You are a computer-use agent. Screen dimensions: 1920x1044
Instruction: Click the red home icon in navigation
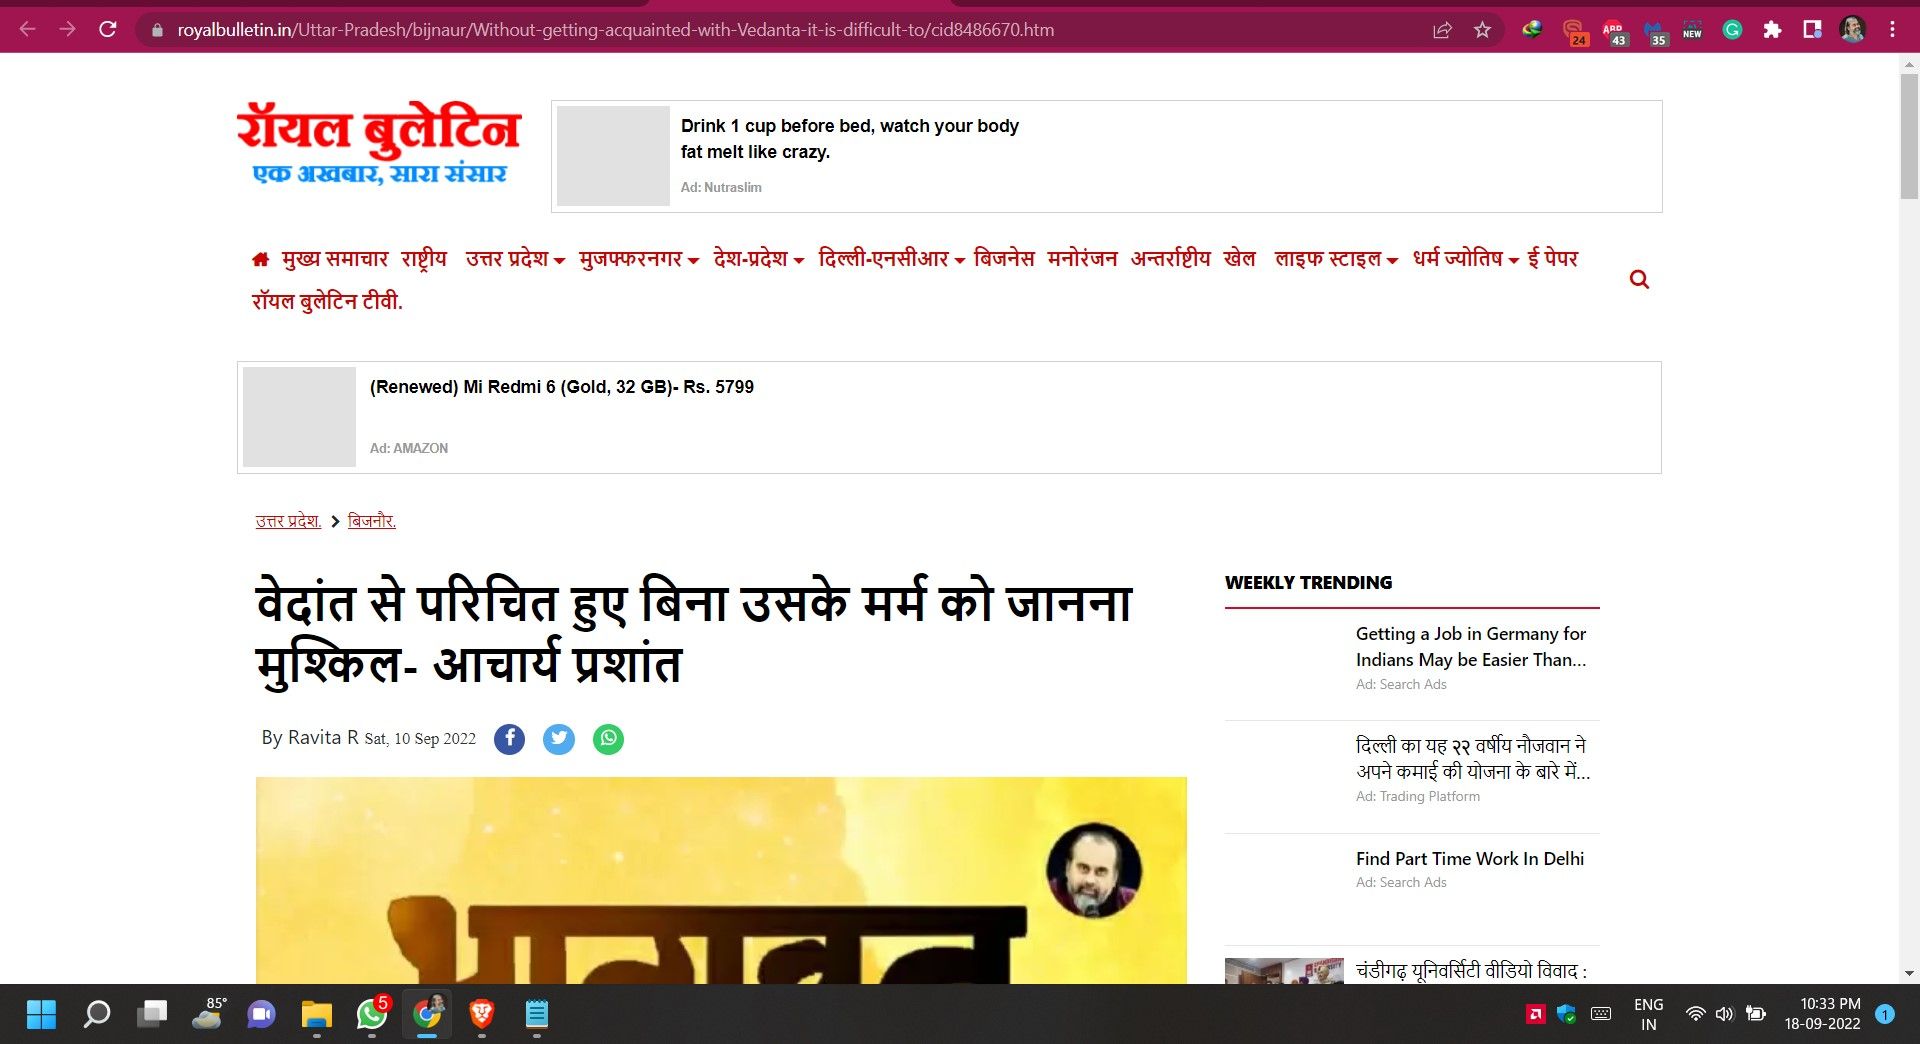pyautogui.click(x=260, y=260)
